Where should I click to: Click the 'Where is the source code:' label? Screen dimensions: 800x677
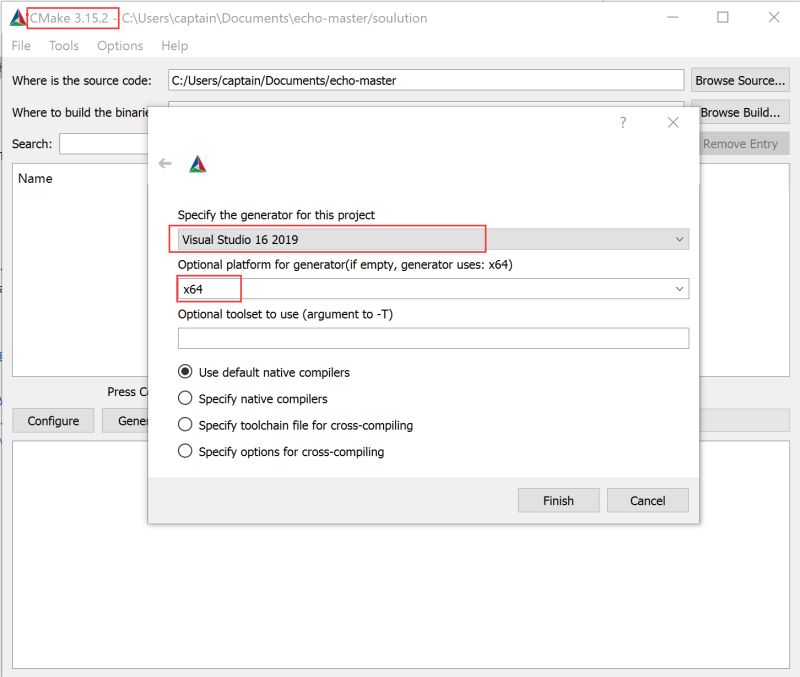click(82, 81)
